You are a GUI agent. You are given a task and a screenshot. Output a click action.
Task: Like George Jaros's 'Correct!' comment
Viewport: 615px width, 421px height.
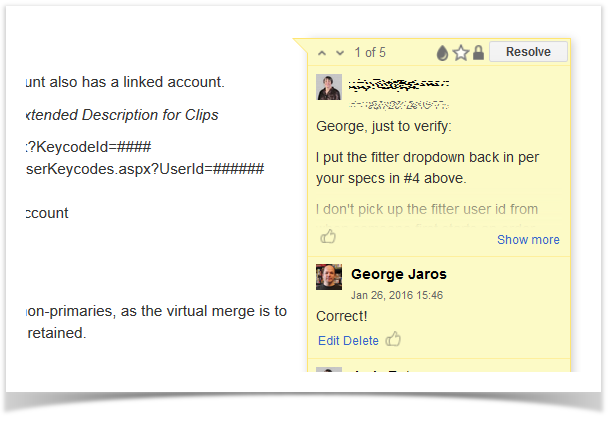pos(393,339)
